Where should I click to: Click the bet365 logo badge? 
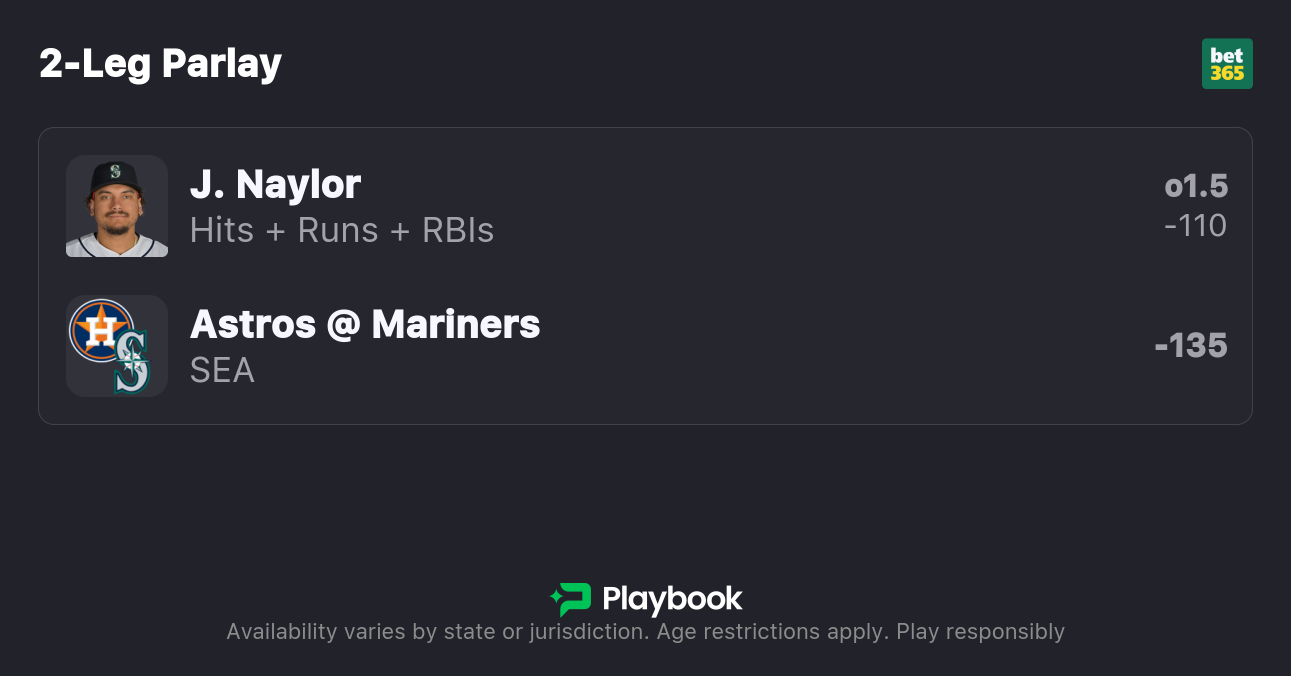(x=1227, y=64)
